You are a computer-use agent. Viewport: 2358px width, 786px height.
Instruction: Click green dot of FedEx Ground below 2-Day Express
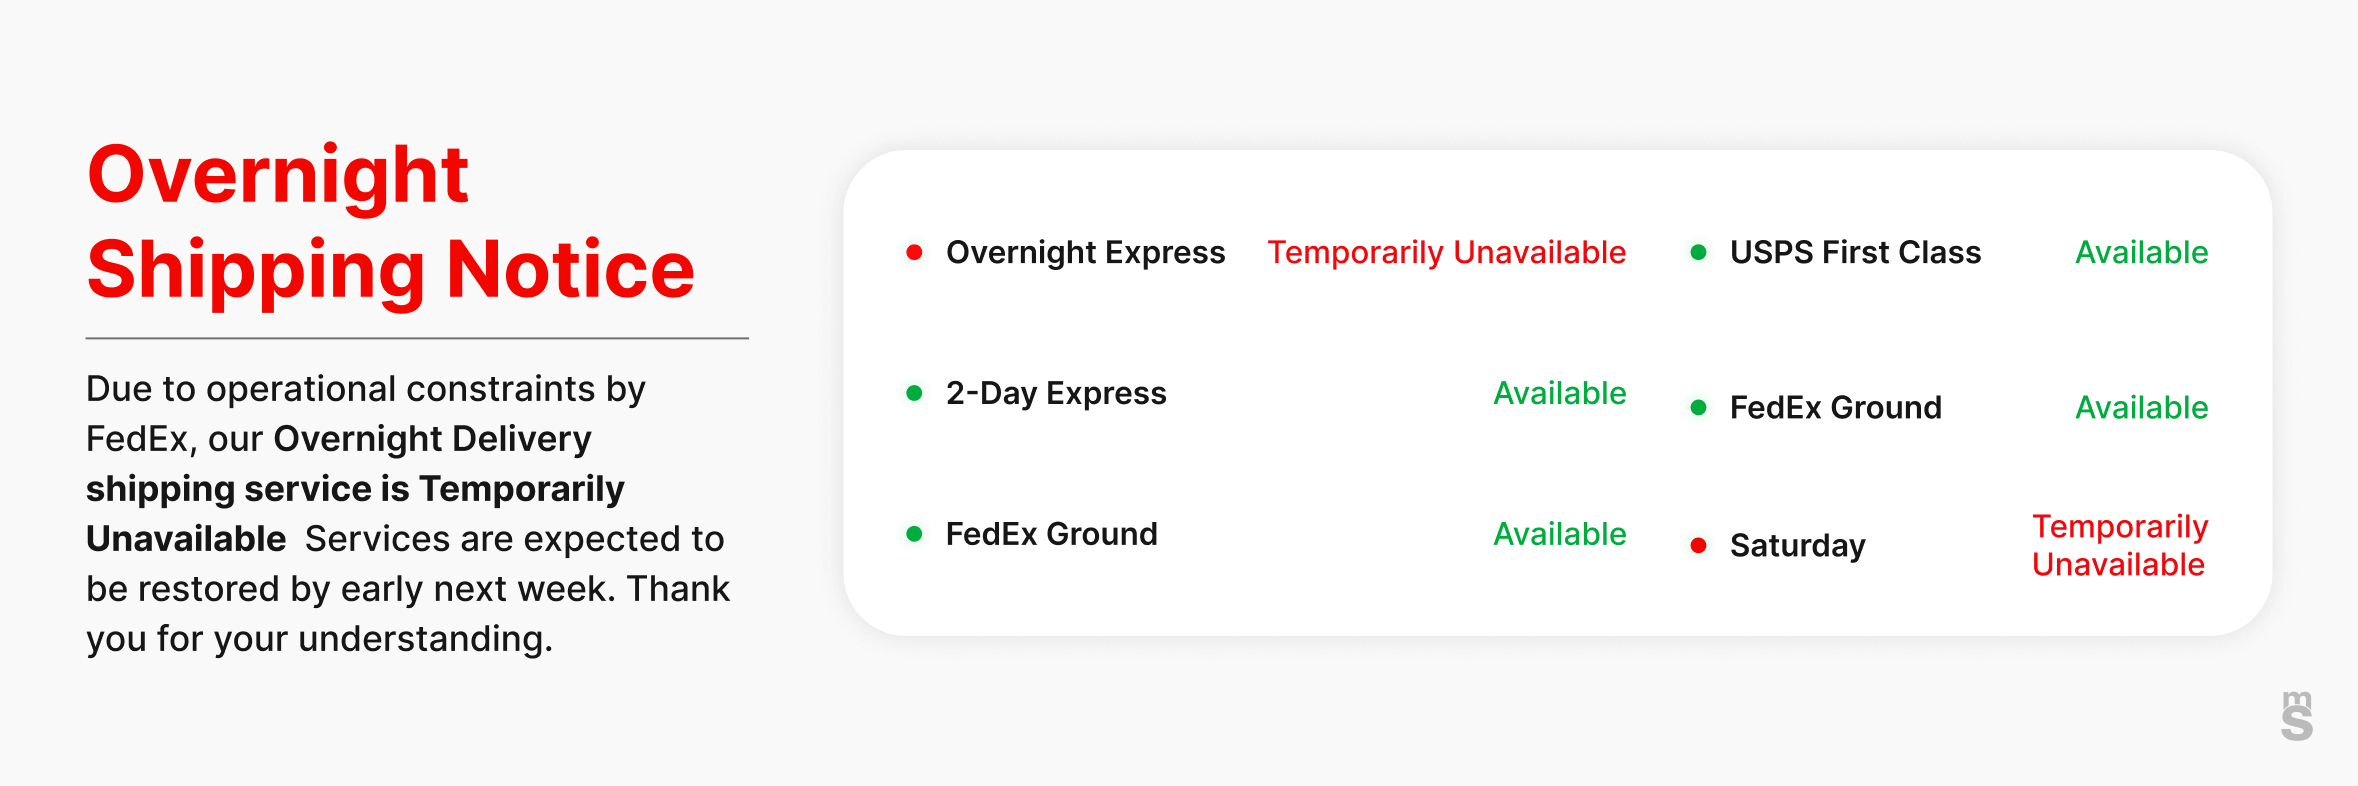point(914,534)
